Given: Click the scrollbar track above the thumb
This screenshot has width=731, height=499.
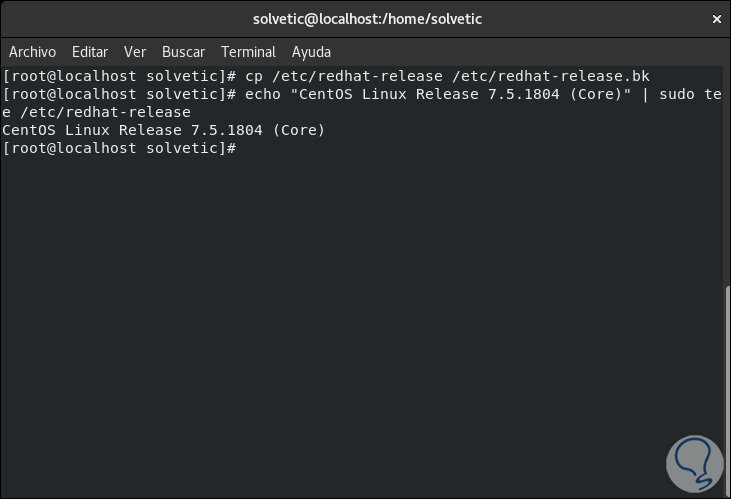Looking at the screenshot, I should click(x=726, y=180).
